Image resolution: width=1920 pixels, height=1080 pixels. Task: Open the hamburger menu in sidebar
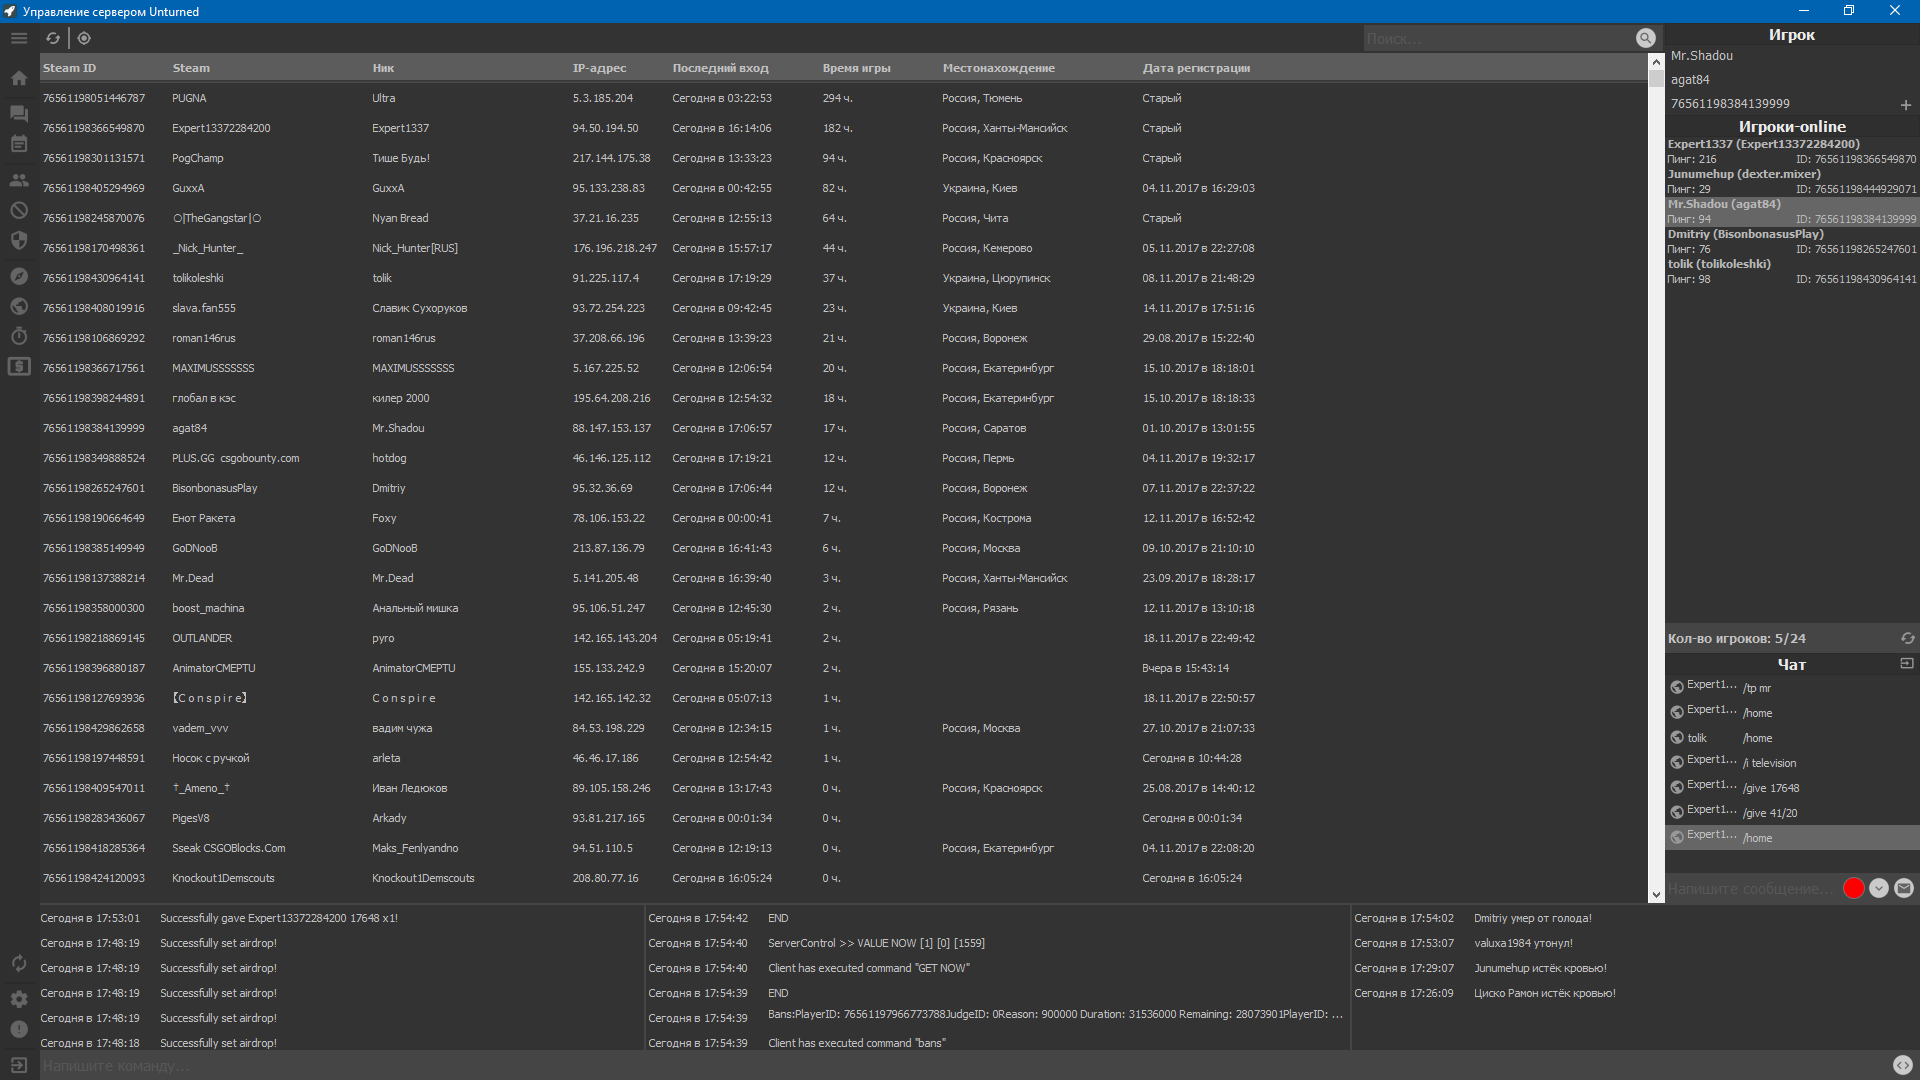click(19, 38)
